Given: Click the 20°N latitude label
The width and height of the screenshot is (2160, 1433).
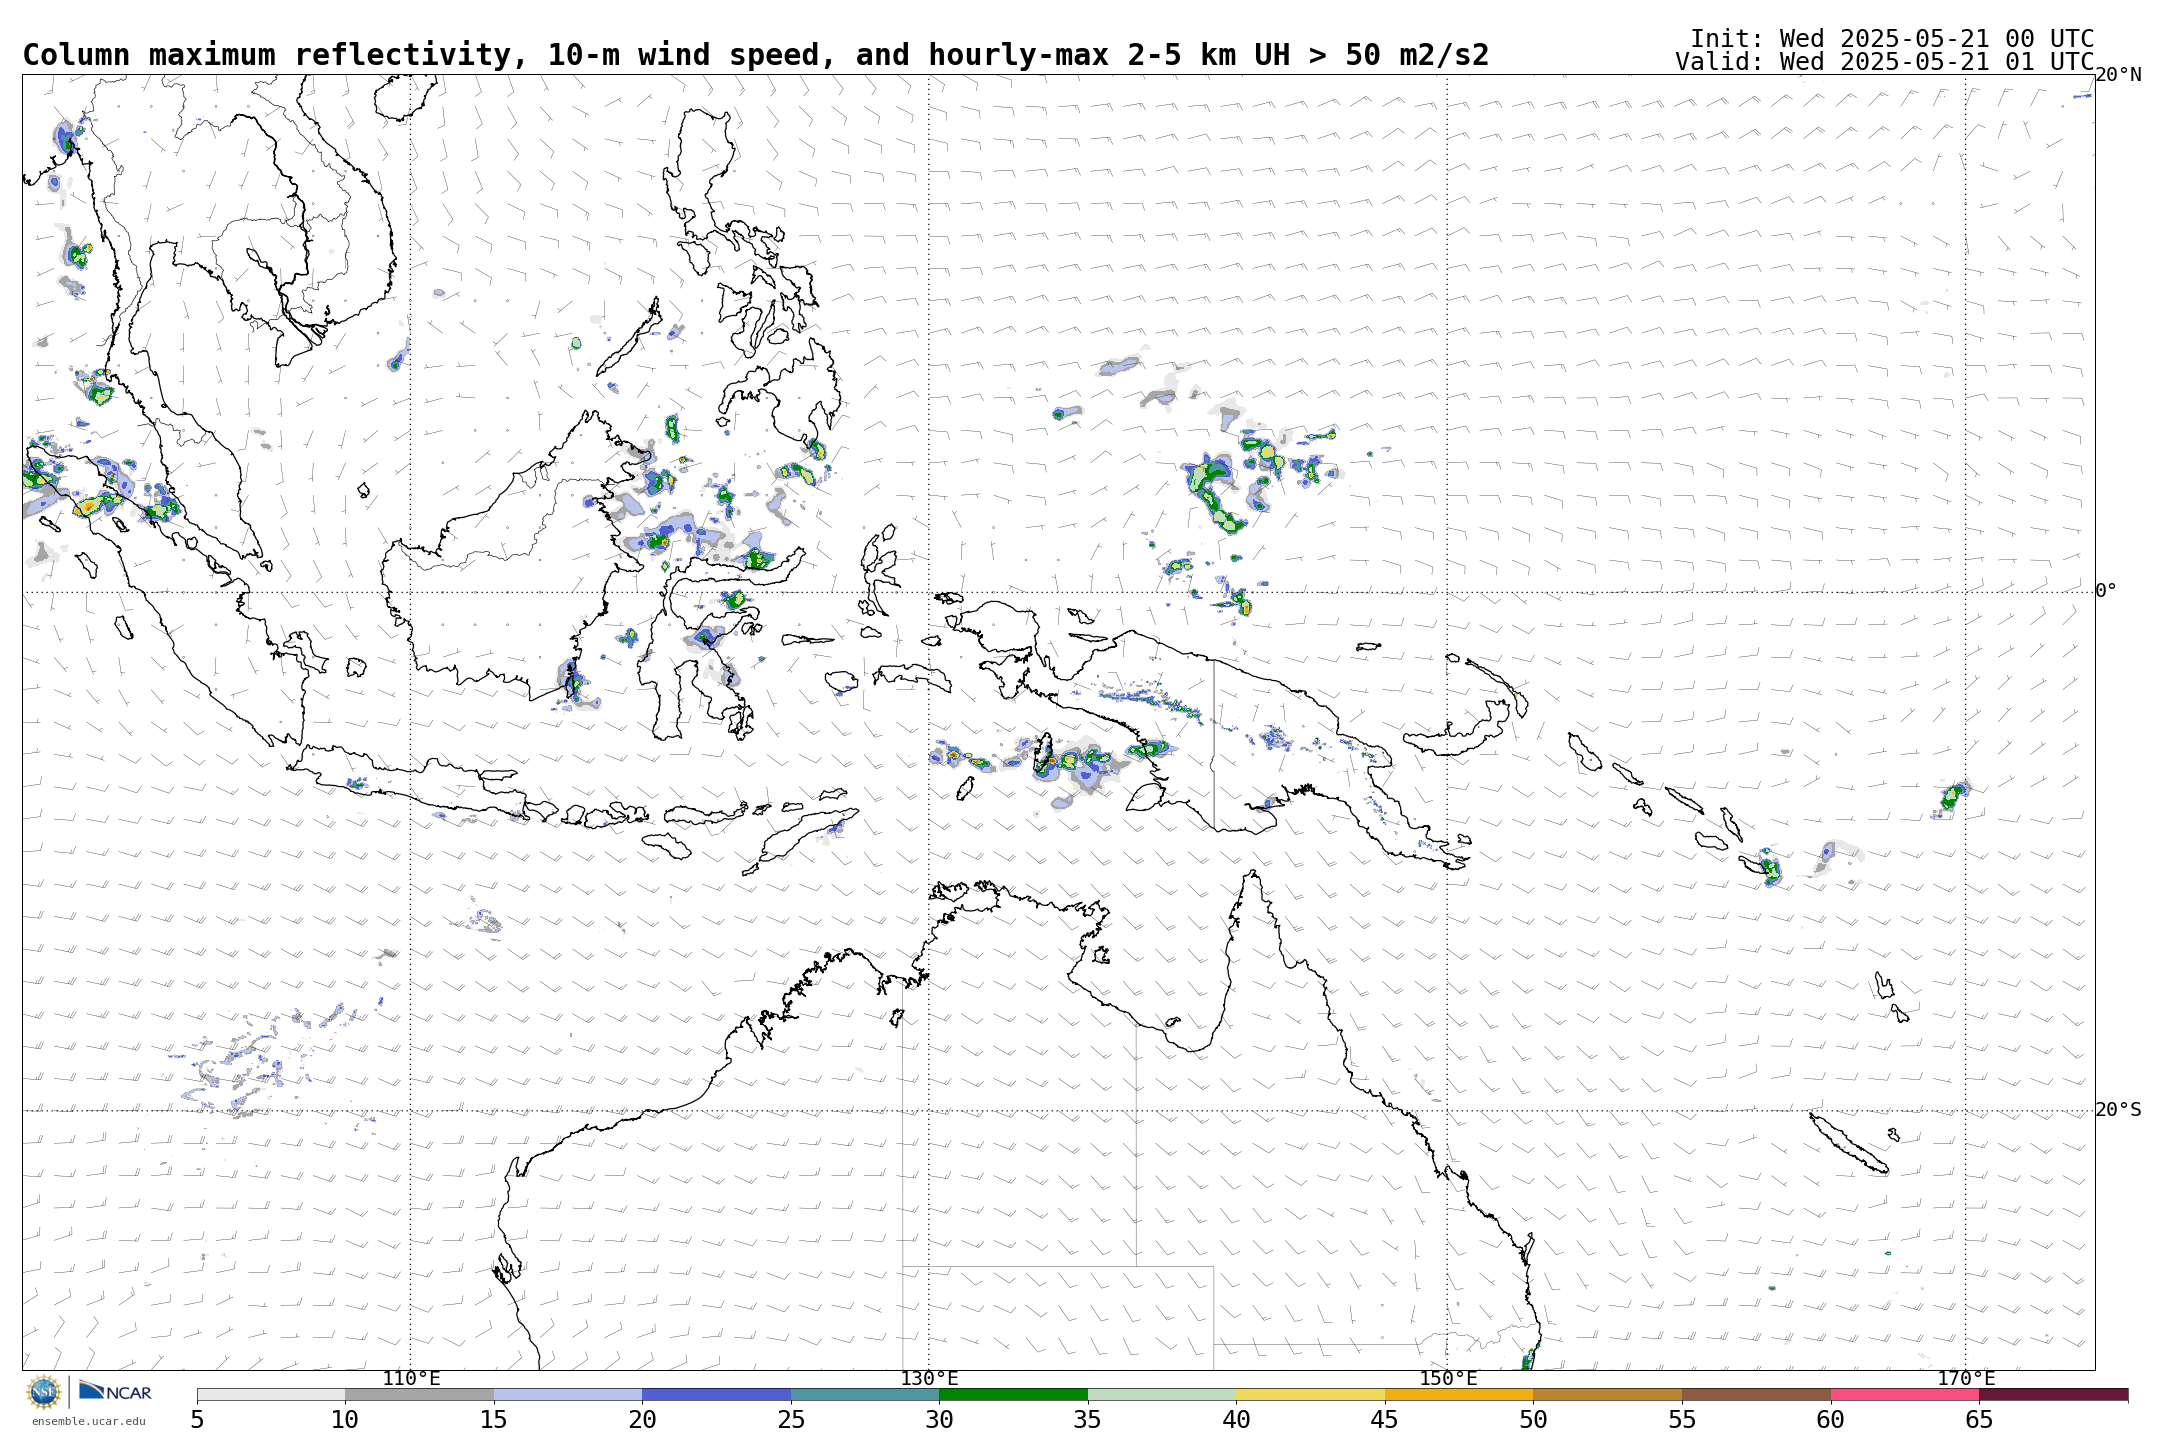Looking at the screenshot, I should (x=2118, y=75).
